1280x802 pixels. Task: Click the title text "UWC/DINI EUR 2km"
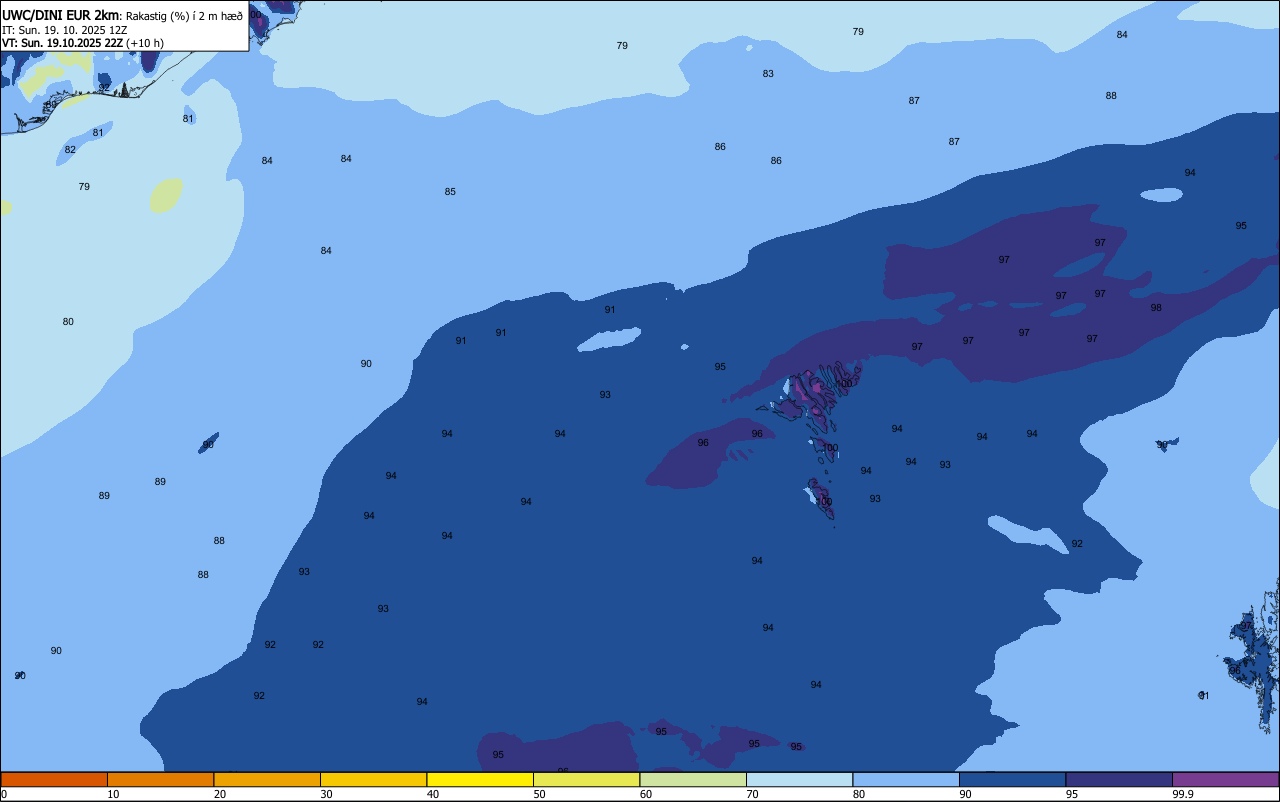(x=60, y=15)
